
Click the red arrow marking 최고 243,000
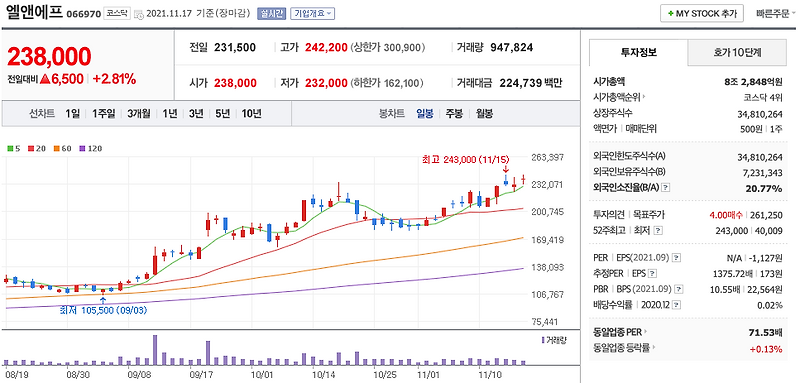pos(506,169)
